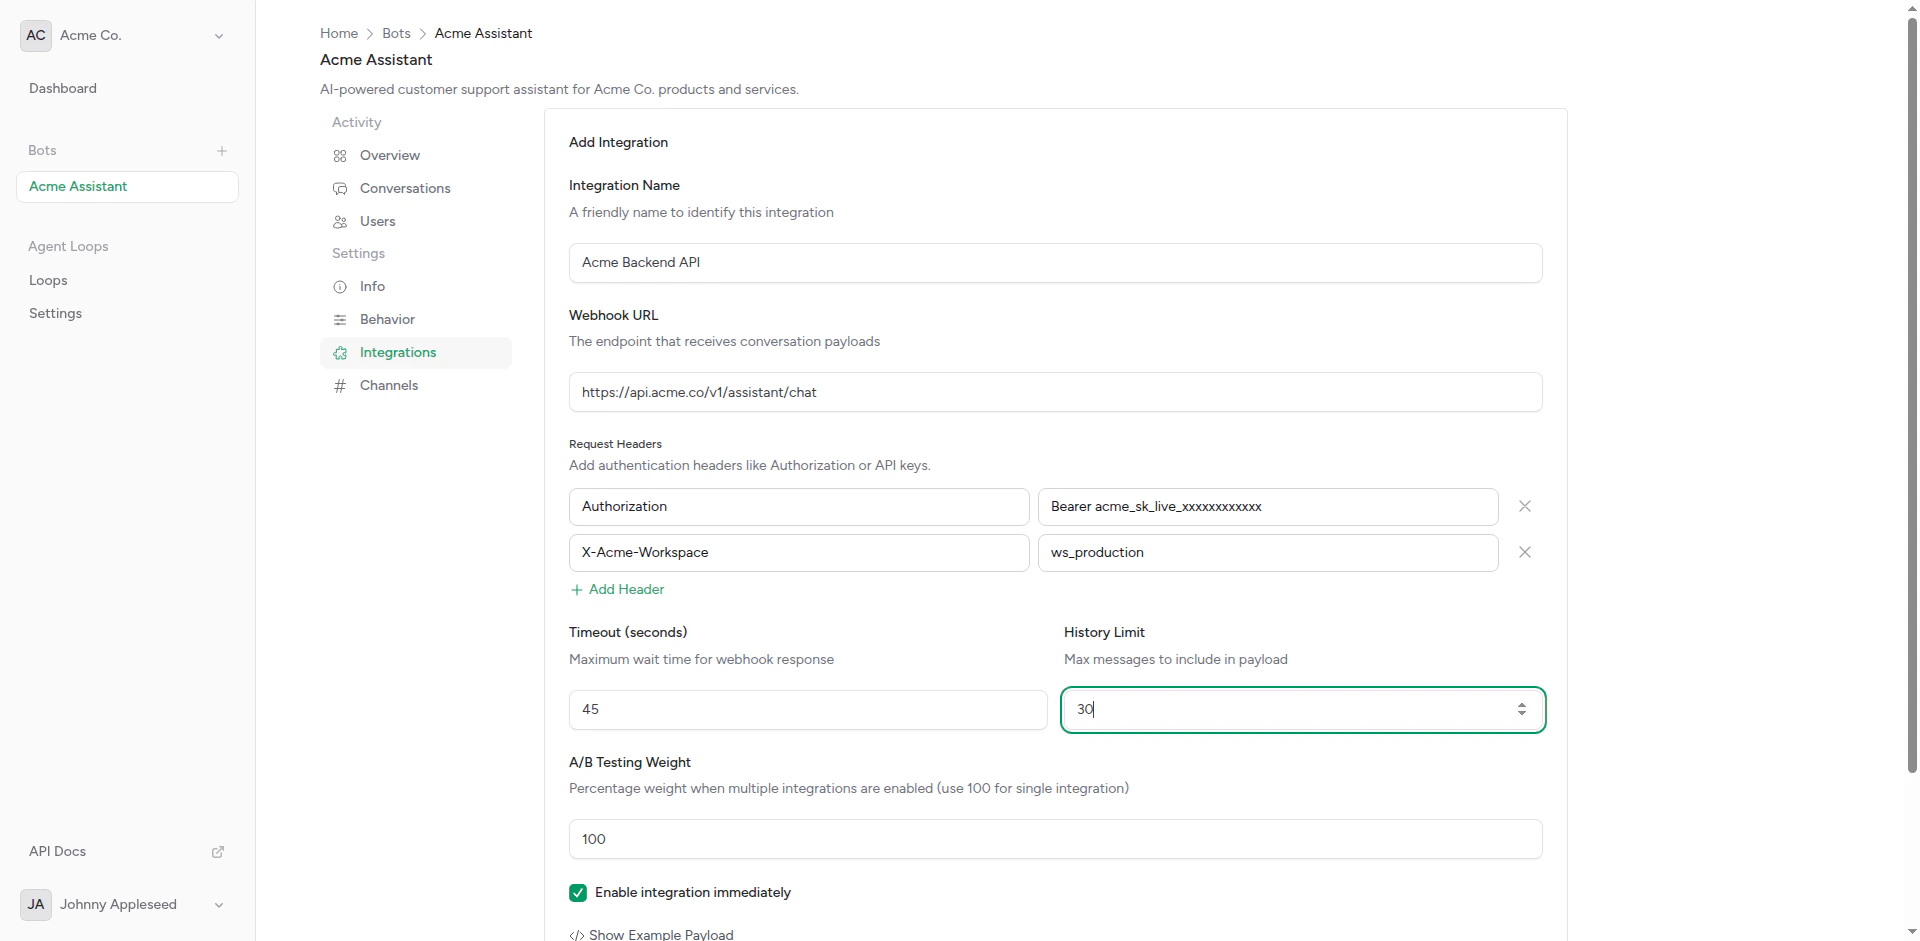The width and height of the screenshot is (1920, 941).
Task: Open Conversations via its chat icon
Action: coord(340,189)
